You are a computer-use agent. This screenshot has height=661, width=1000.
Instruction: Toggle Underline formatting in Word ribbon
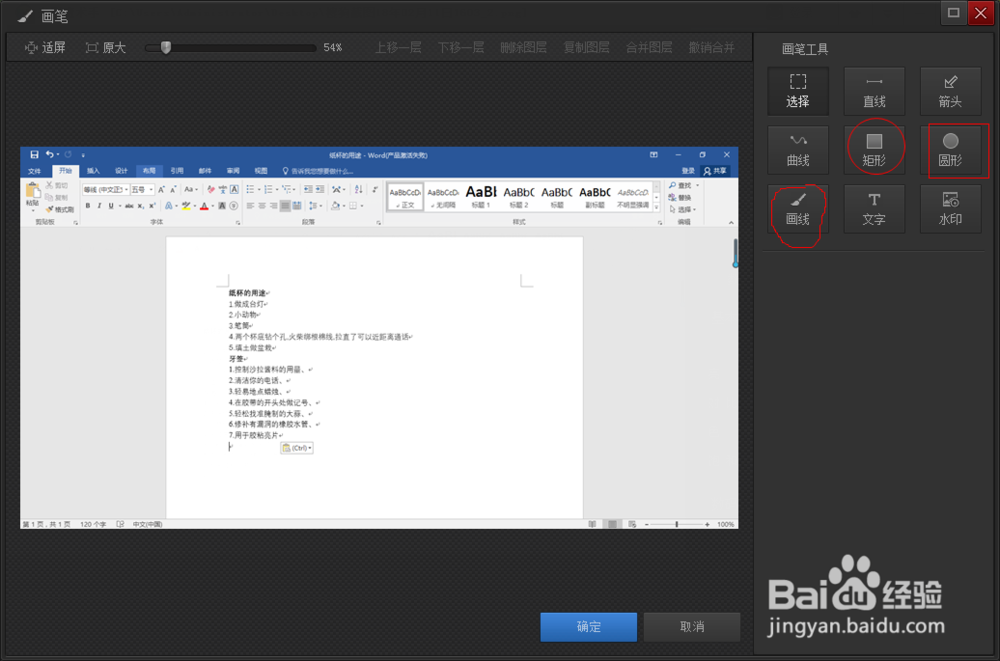[111, 205]
